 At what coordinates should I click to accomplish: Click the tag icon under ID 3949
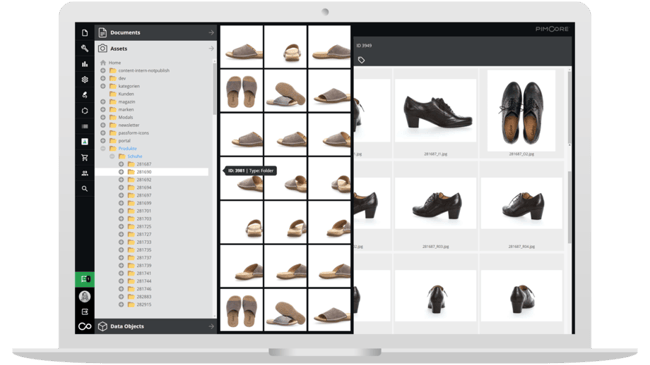[361, 60]
